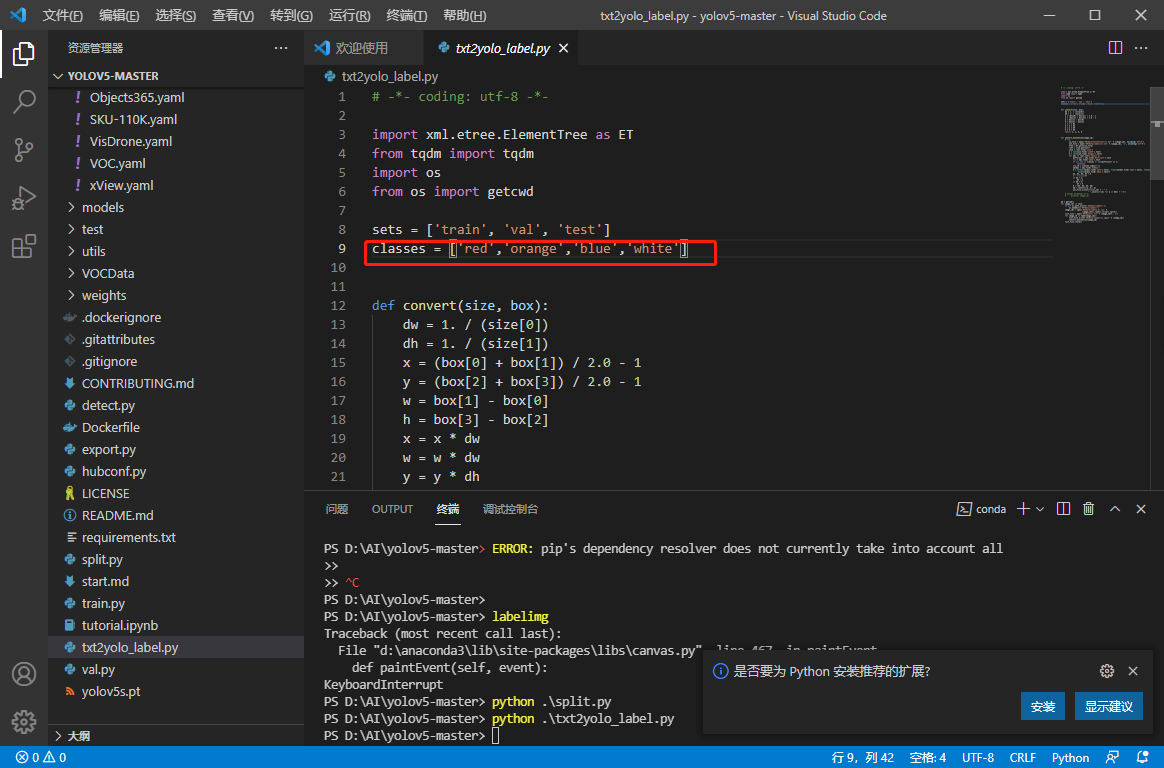Open the Source Control view

click(x=24, y=150)
